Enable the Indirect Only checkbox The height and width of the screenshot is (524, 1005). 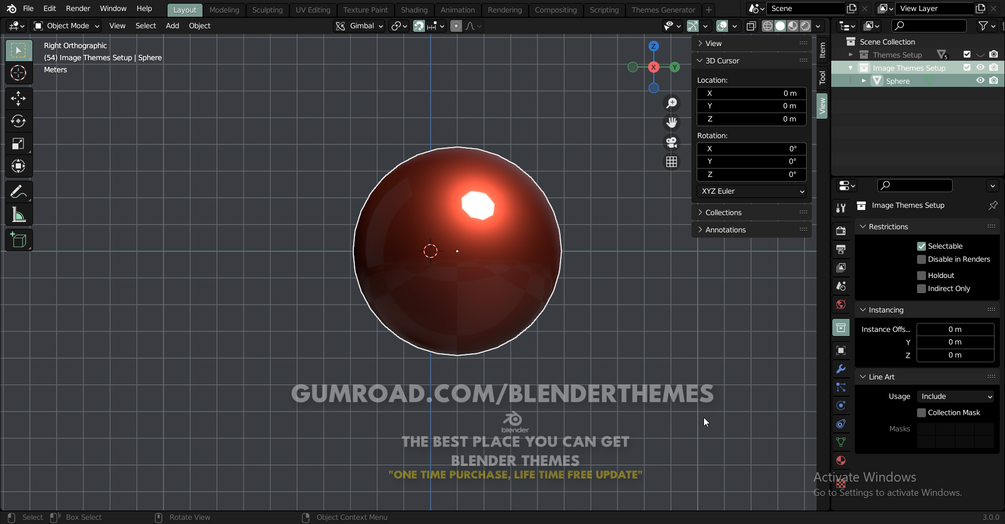922,289
